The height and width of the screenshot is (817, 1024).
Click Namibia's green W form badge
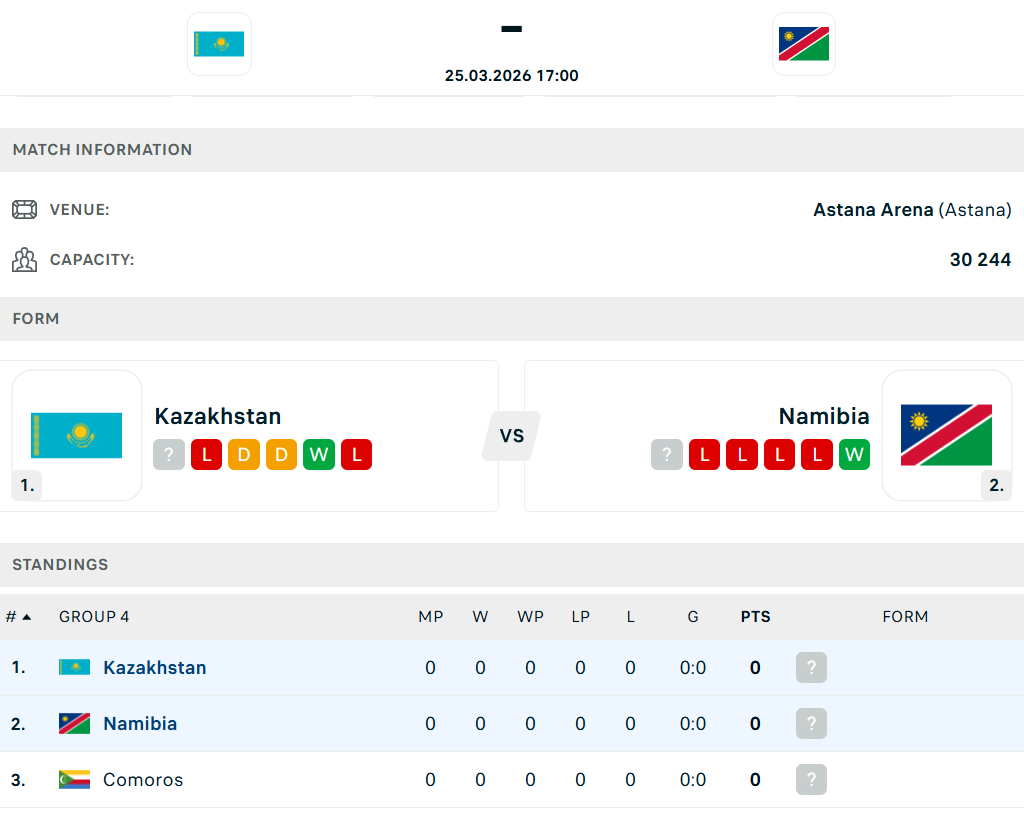[854, 455]
